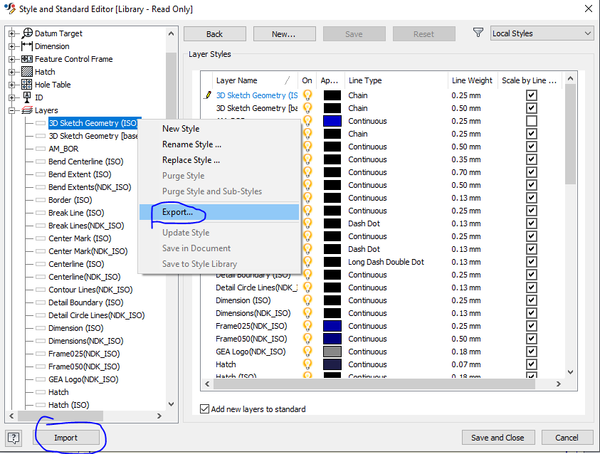Click layer icon next to AM_BOR
This screenshot has width=600, height=454.
click(41, 149)
